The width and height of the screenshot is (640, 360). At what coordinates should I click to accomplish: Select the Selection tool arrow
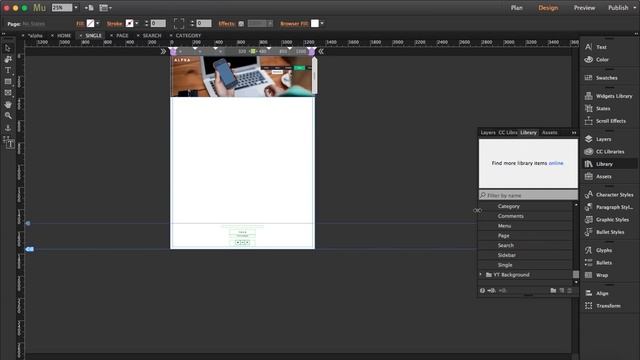coord(8,48)
